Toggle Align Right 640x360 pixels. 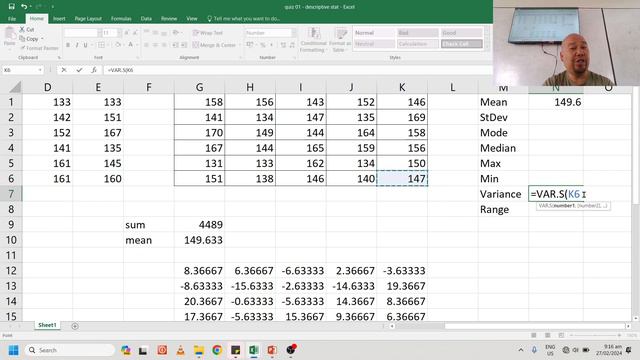[164, 45]
